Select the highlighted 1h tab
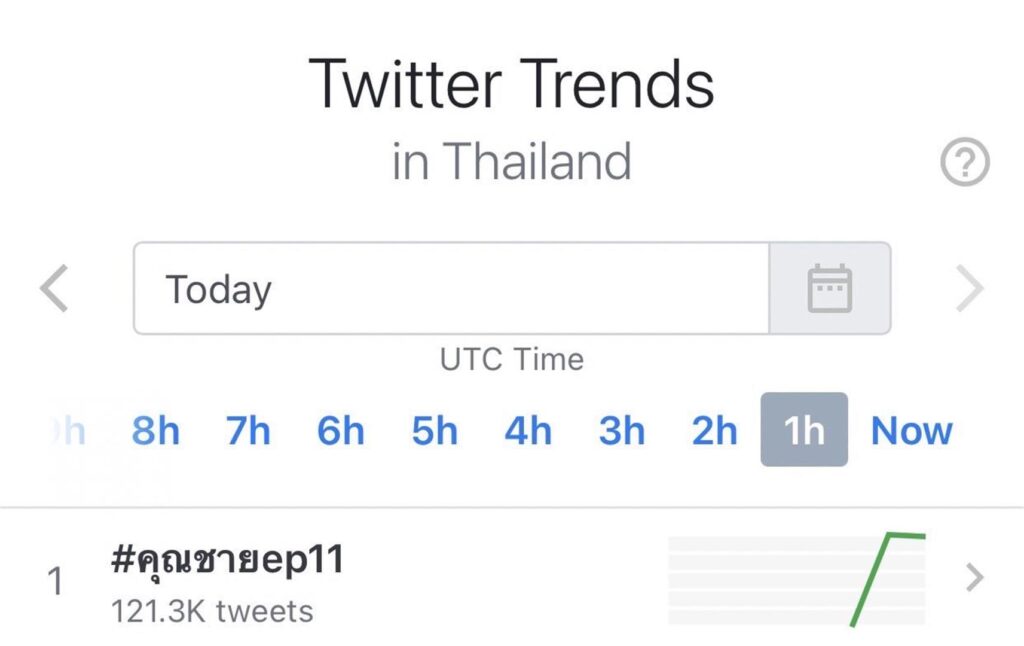The height and width of the screenshot is (646, 1024). coord(804,430)
